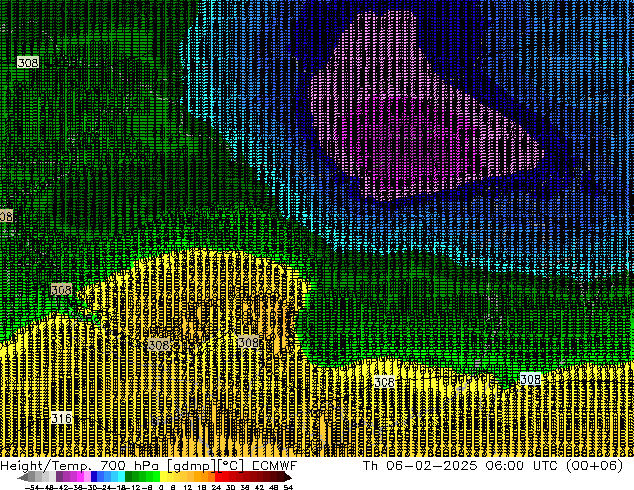Click the cyan swatch in the temperature legend
The width and height of the screenshot is (634, 490).
pyautogui.click(x=121, y=477)
